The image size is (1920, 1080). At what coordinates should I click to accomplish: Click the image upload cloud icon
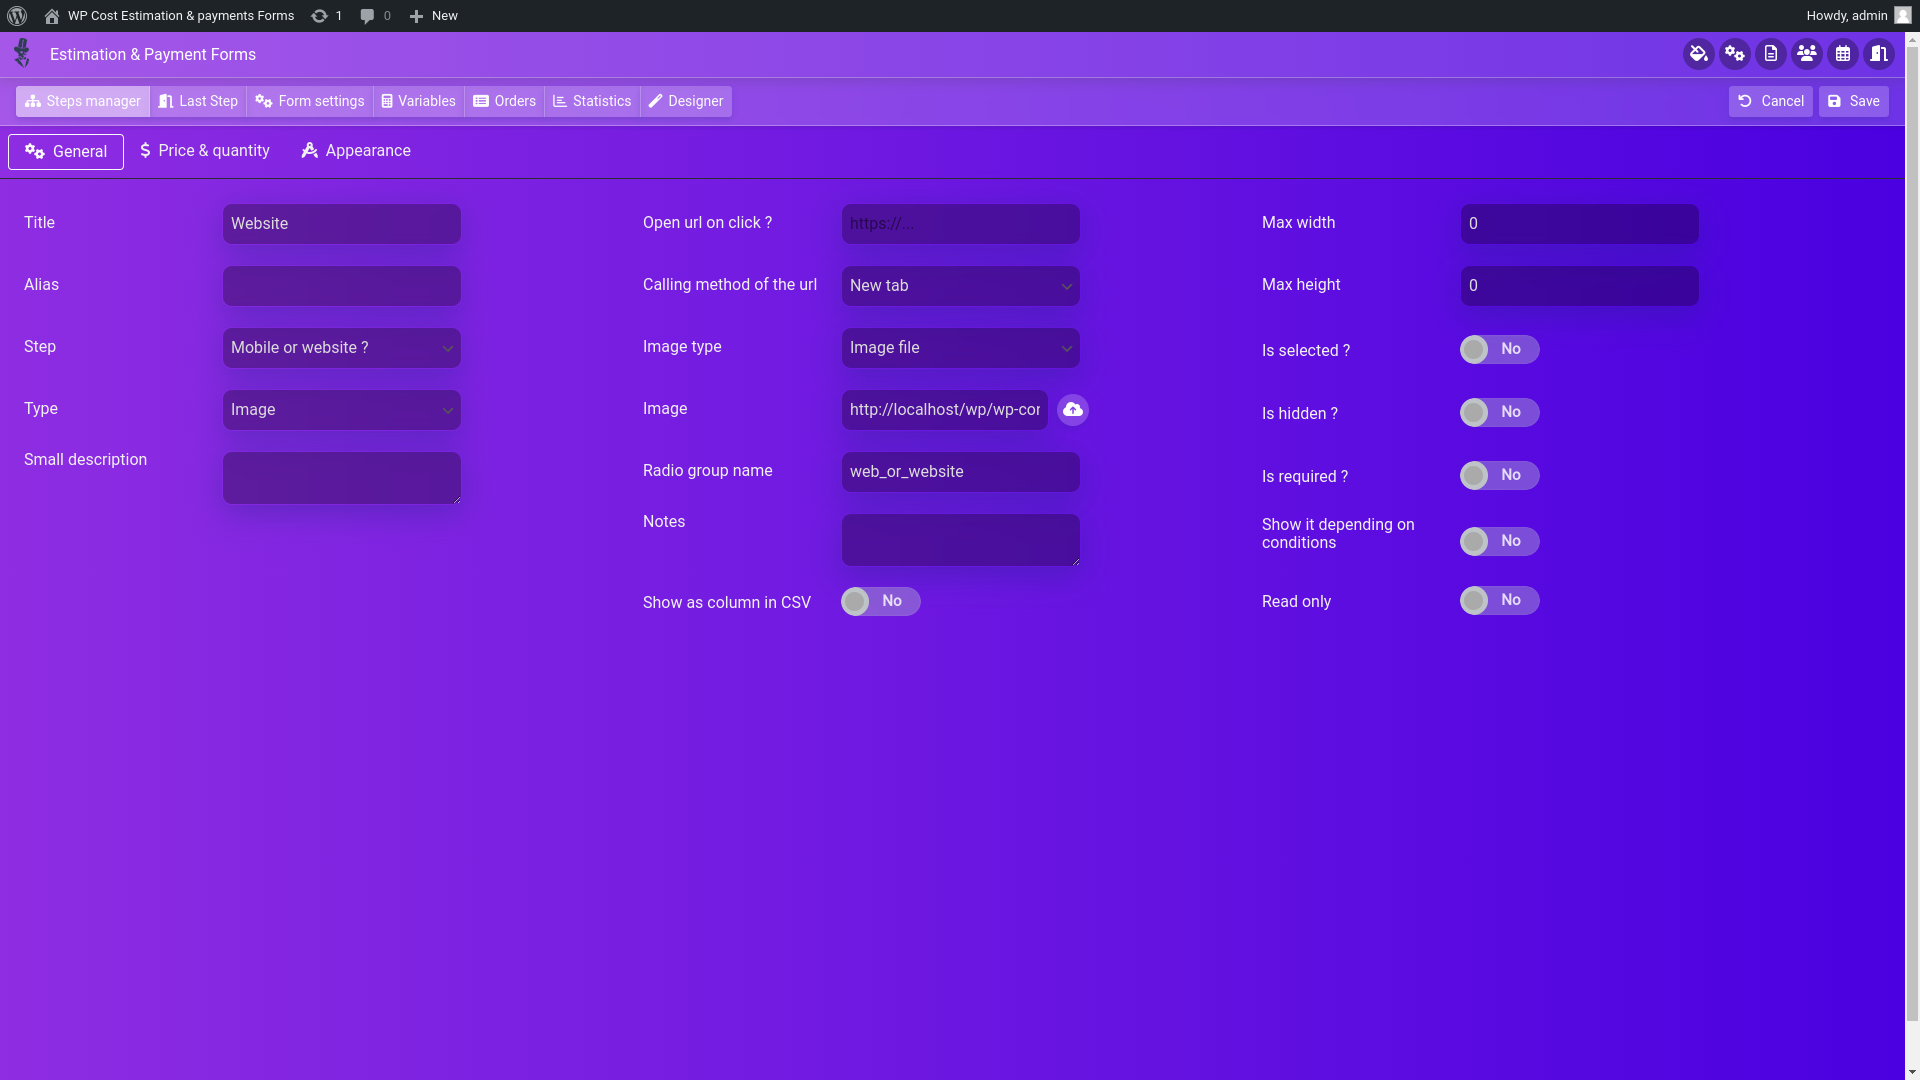tap(1073, 410)
